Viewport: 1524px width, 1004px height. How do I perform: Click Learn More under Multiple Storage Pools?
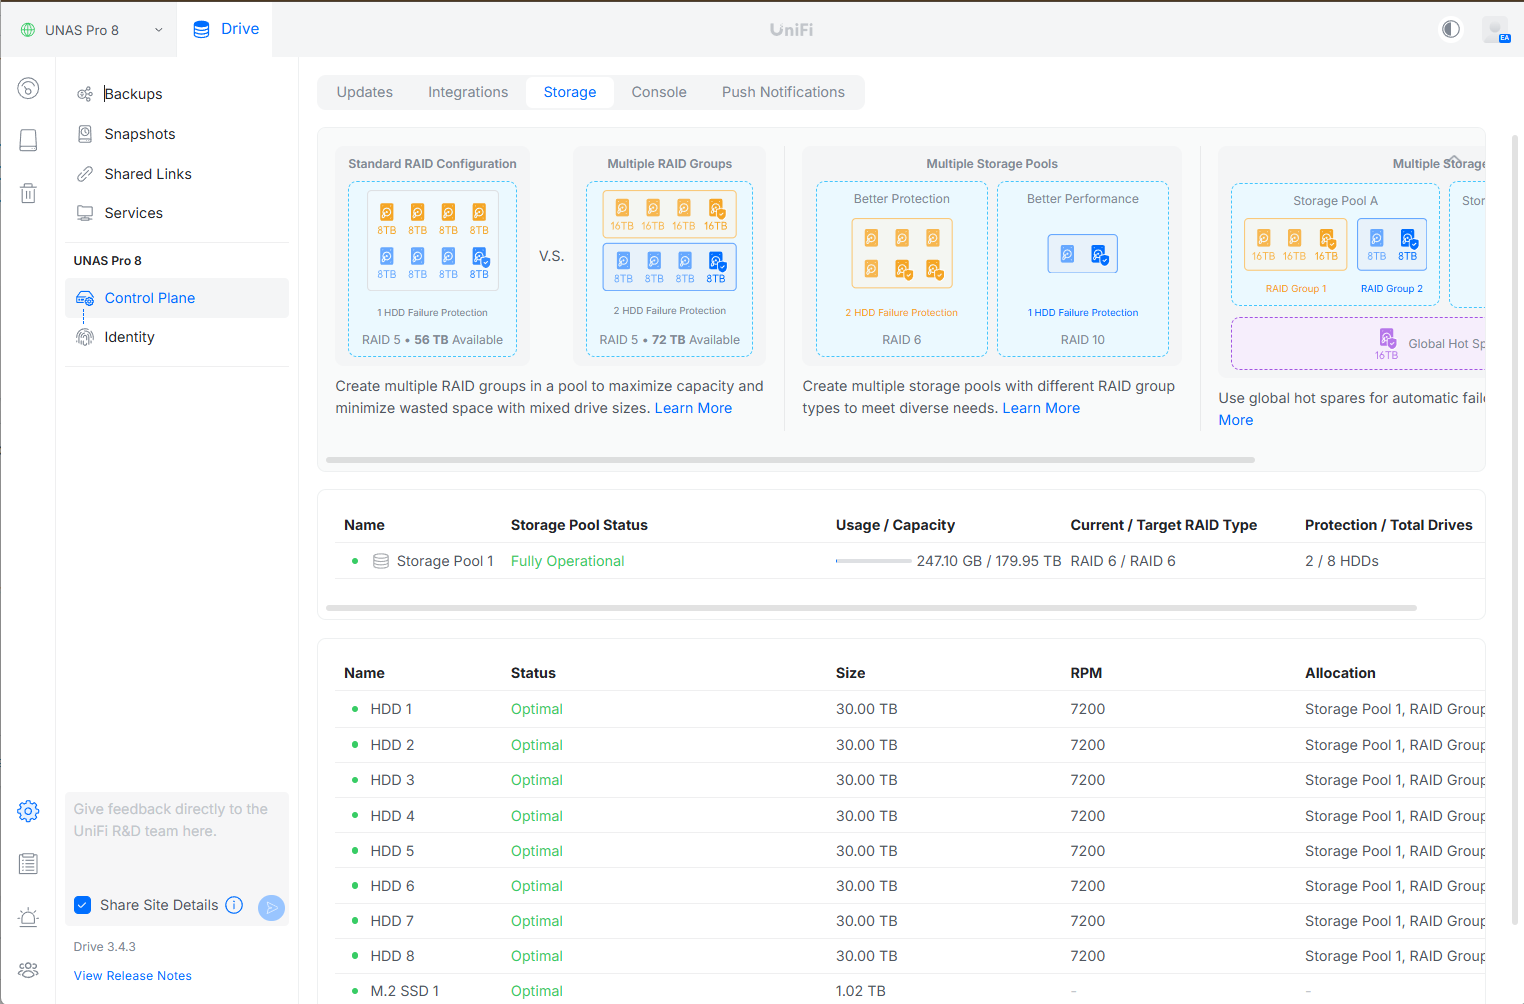tap(1041, 408)
